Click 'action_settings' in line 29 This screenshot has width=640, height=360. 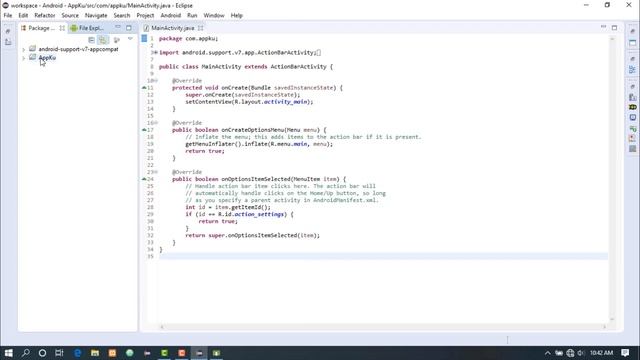click(x=259, y=214)
